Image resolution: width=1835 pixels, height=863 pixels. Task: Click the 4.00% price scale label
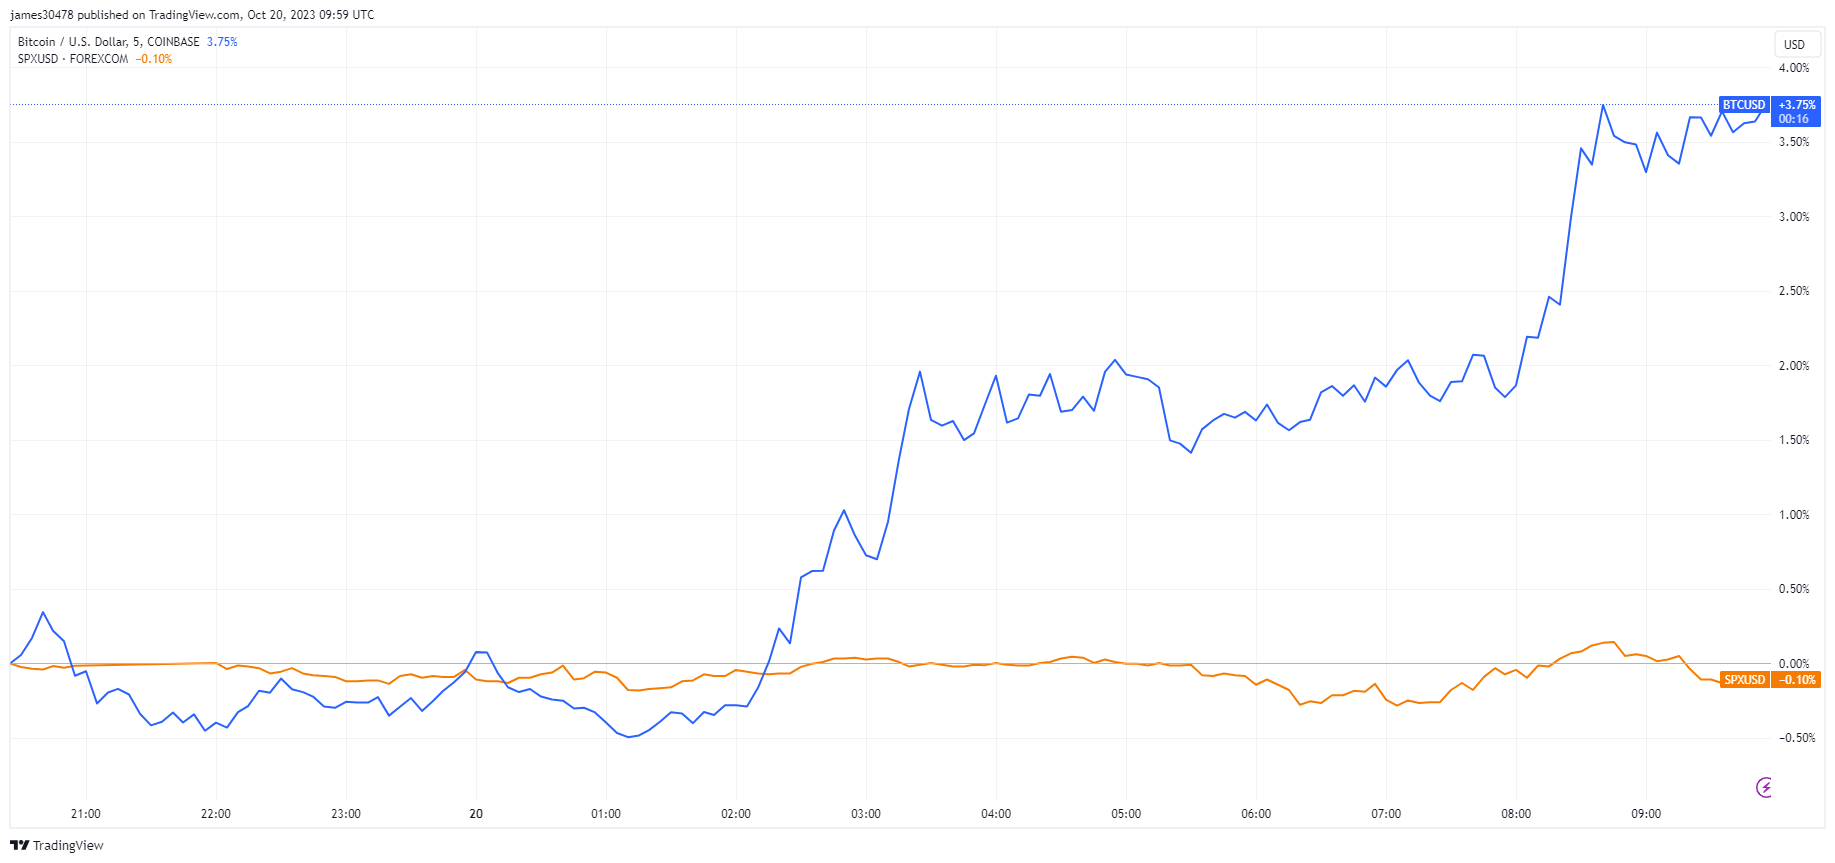pyautogui.click(x=1794, y=68)
